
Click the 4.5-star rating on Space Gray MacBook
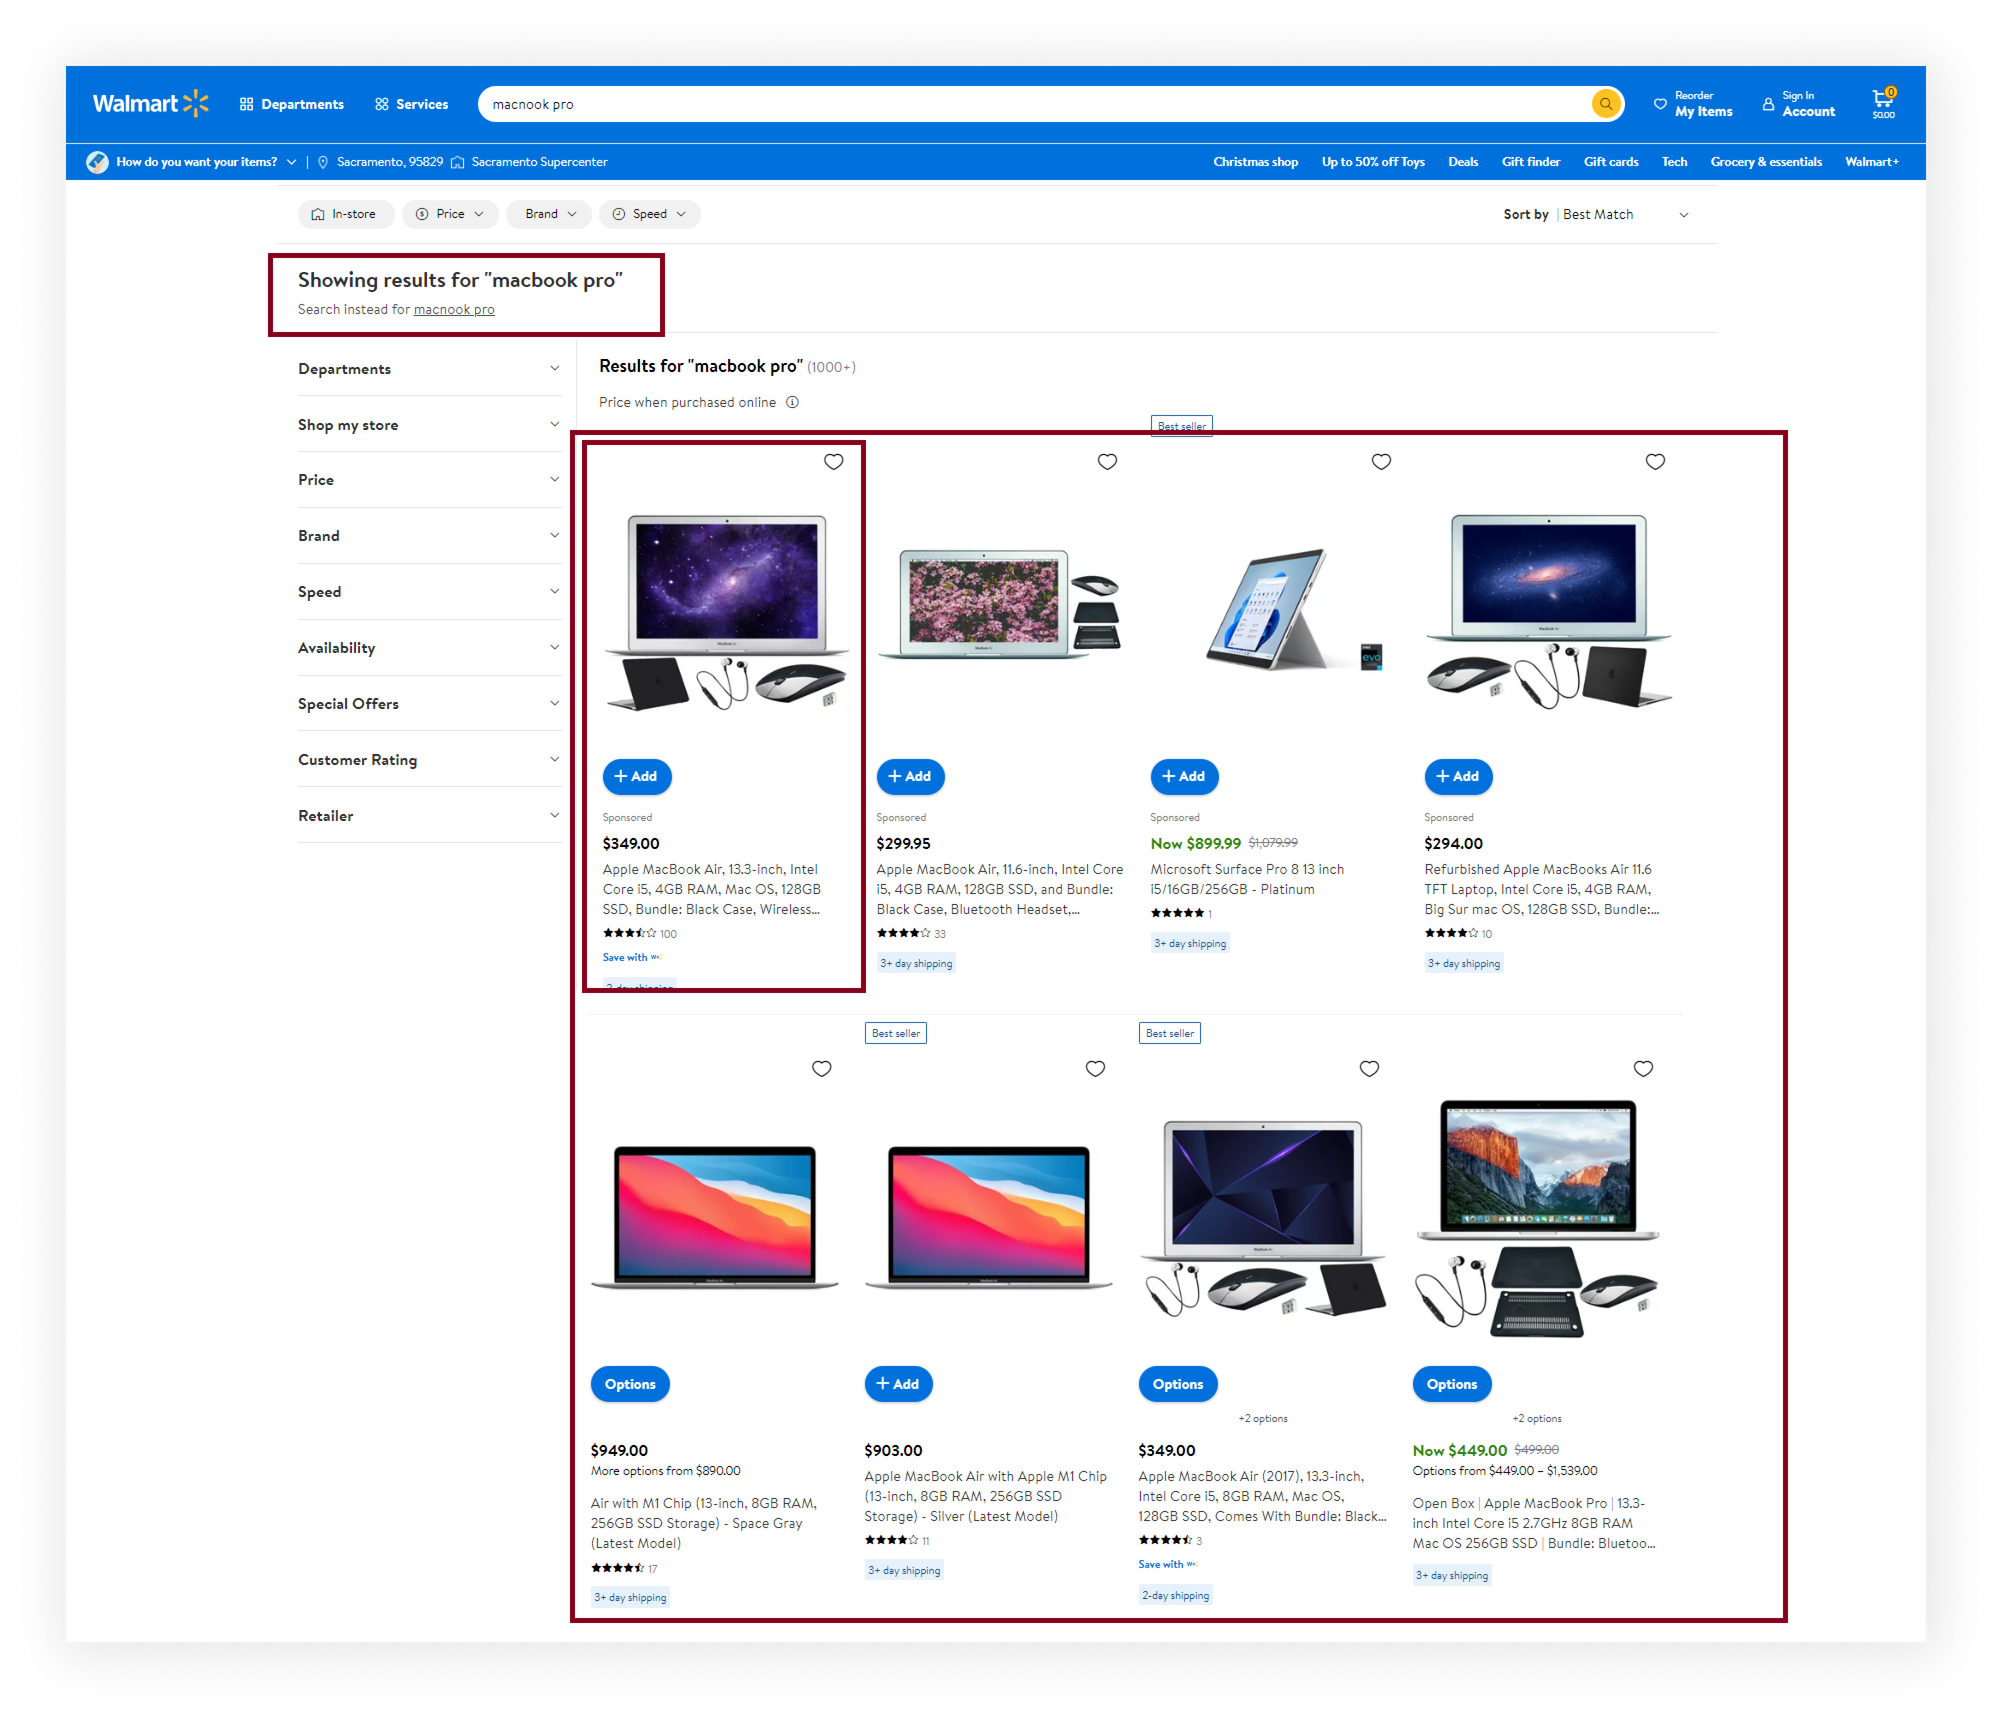617,1568
